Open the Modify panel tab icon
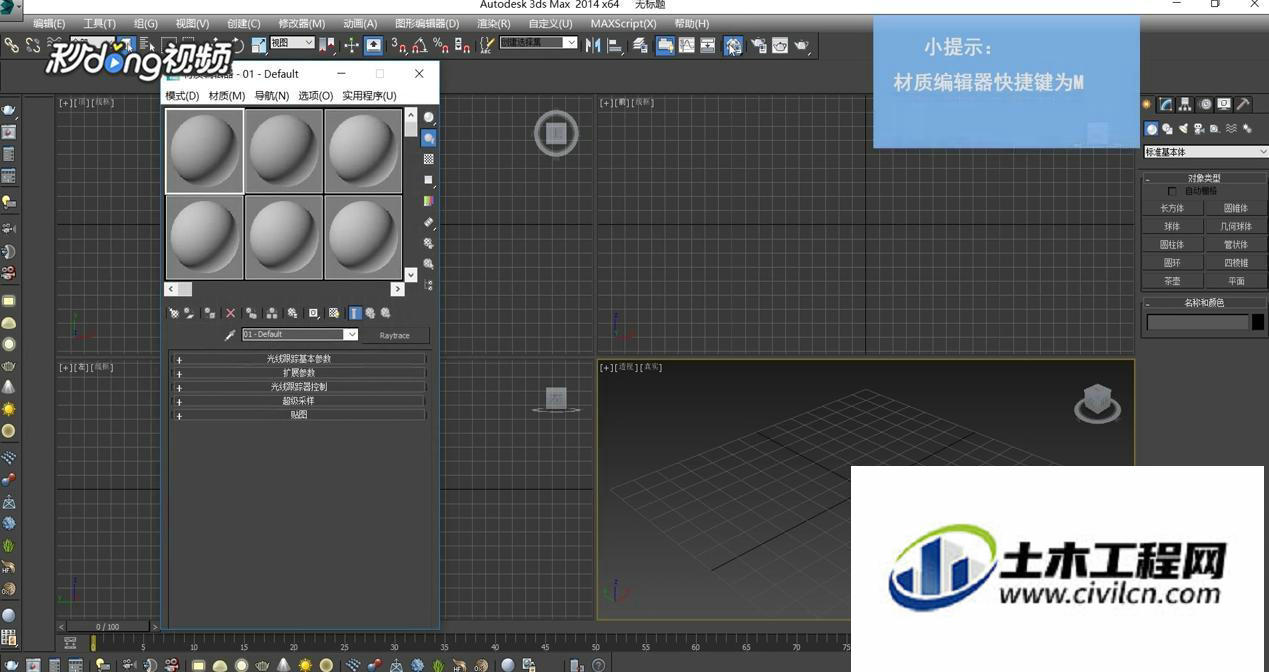This screenshot has height=672, width=1269. [1166, 104]
